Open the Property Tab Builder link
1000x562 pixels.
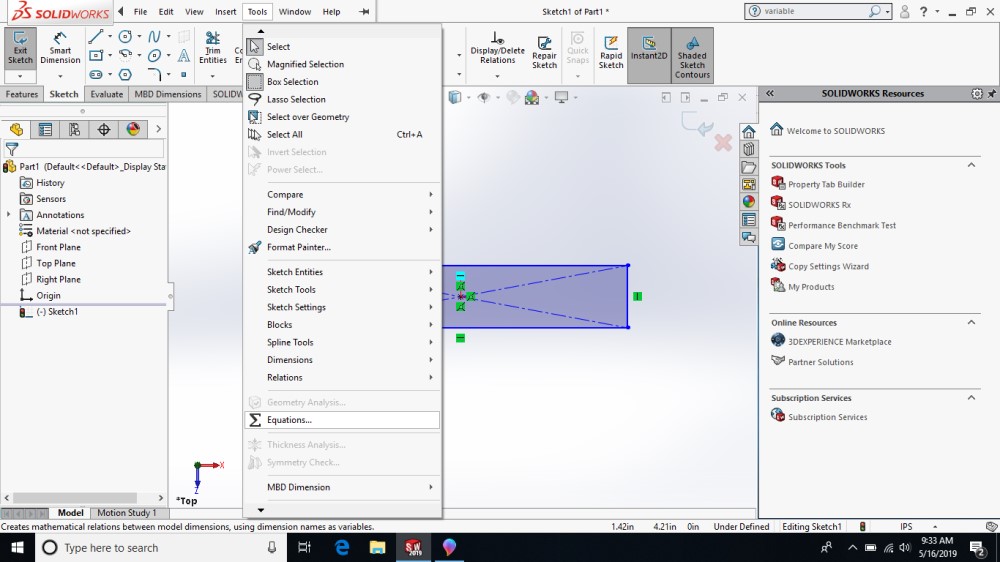(x=826, y=184)
